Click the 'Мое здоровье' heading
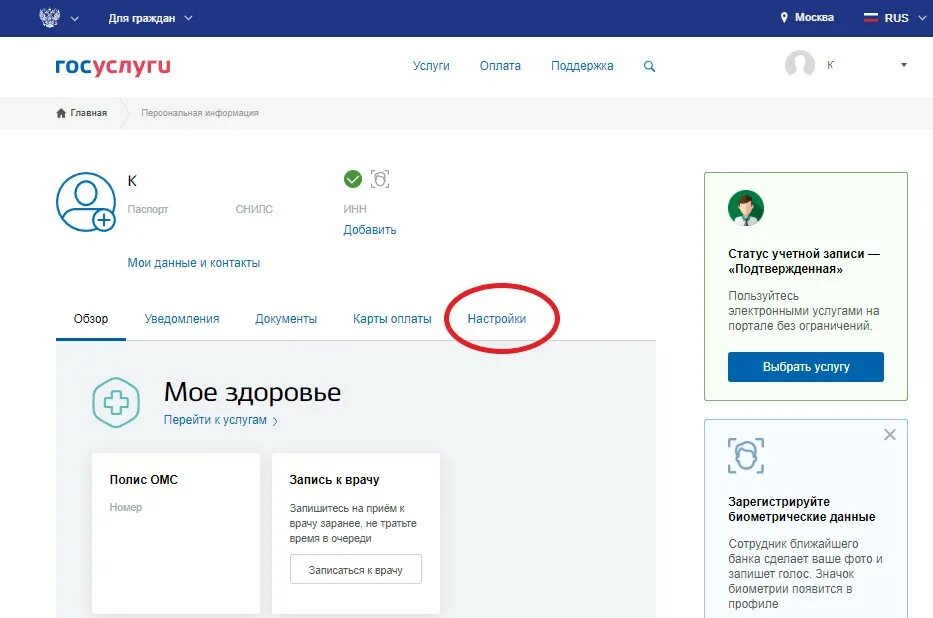 coord(252,393)
